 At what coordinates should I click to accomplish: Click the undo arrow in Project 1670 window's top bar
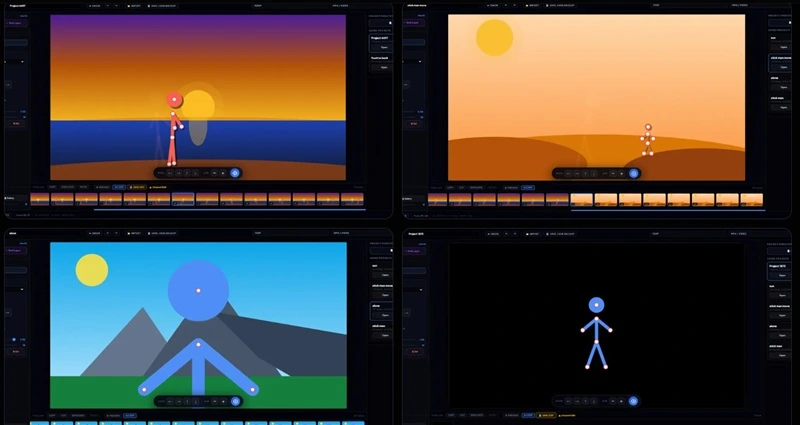tap(506, 234)
